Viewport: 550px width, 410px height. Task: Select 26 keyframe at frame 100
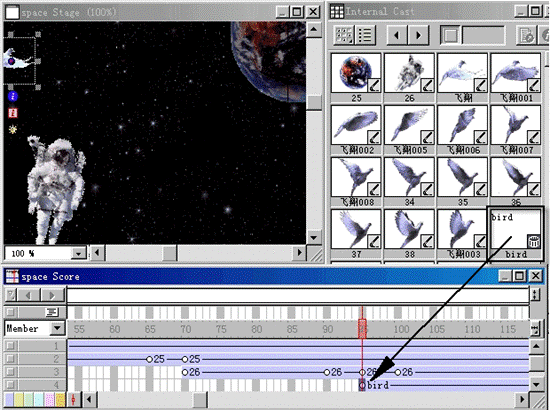(397, 372)
